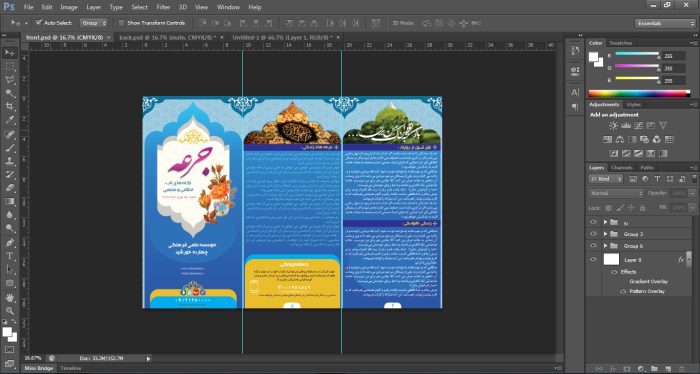The width and height of the screenshot is (700, 374).
Task: Open the Auto-Select Group dropdown
Action: point(94,23)
